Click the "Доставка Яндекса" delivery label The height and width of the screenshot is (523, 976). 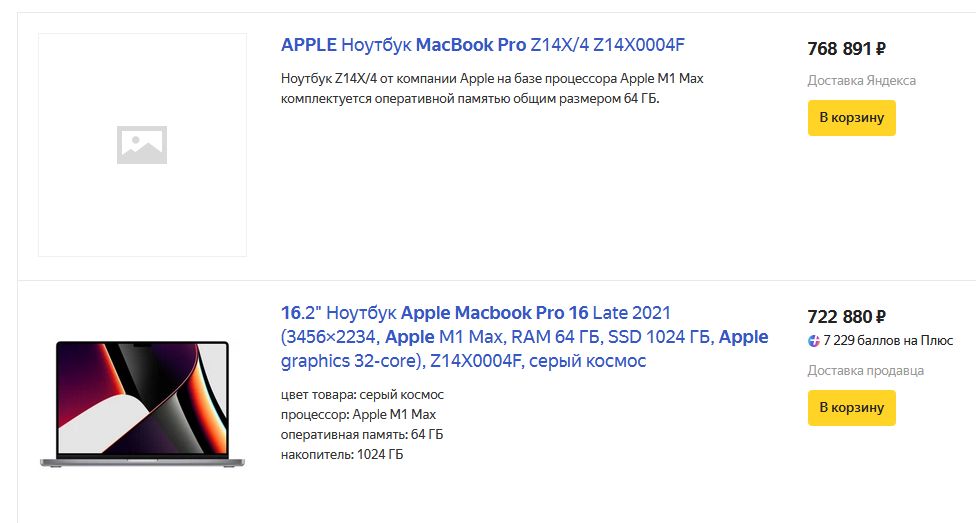pos(861,81)
